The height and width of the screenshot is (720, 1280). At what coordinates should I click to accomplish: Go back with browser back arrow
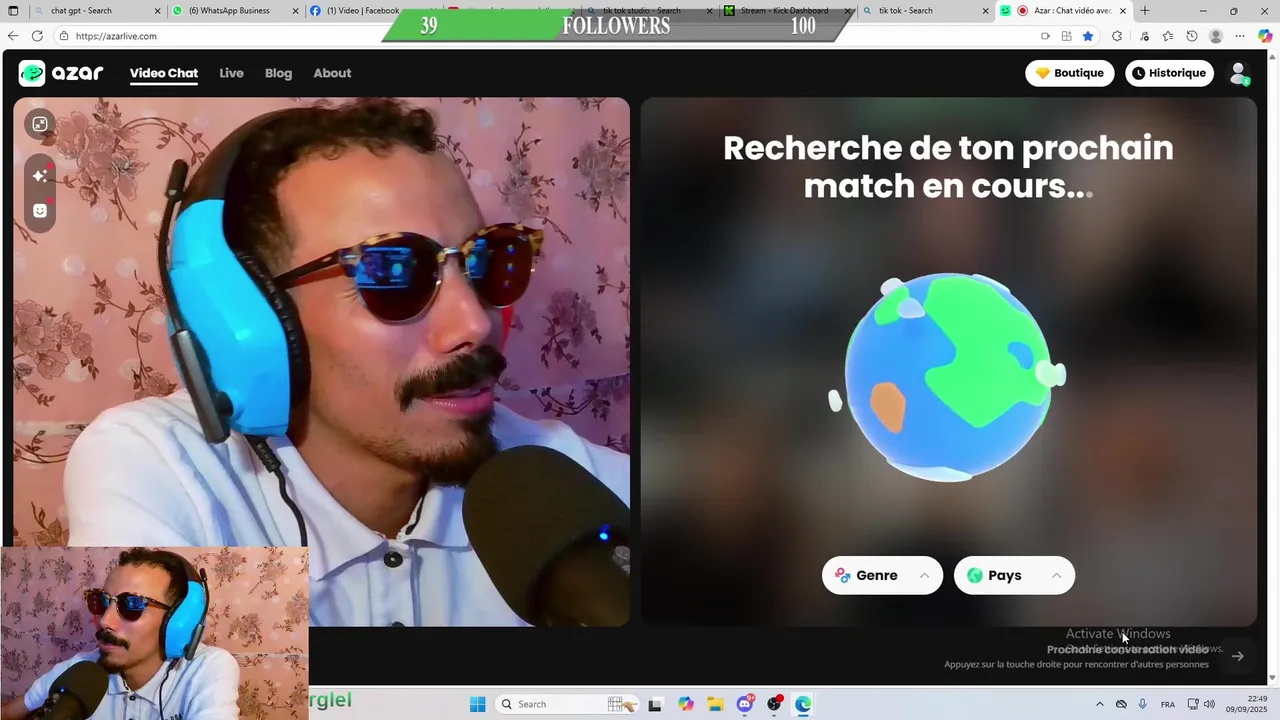click(x=12, y=36)
